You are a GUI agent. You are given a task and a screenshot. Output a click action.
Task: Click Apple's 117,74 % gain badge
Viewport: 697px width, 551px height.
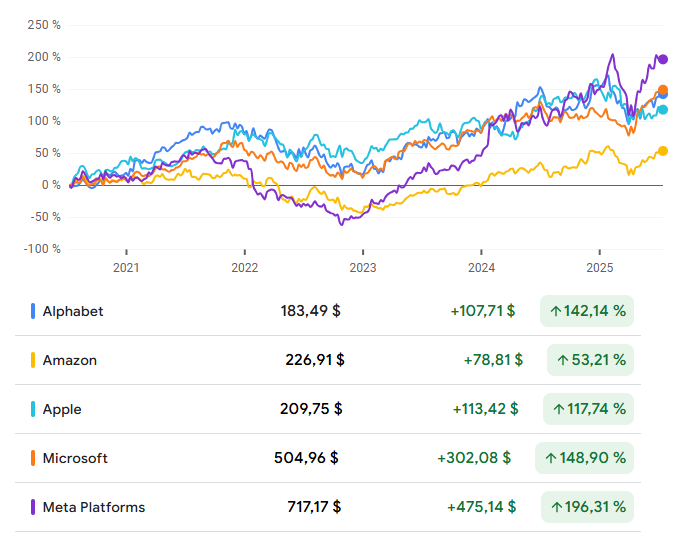click(x=588, y=409)
